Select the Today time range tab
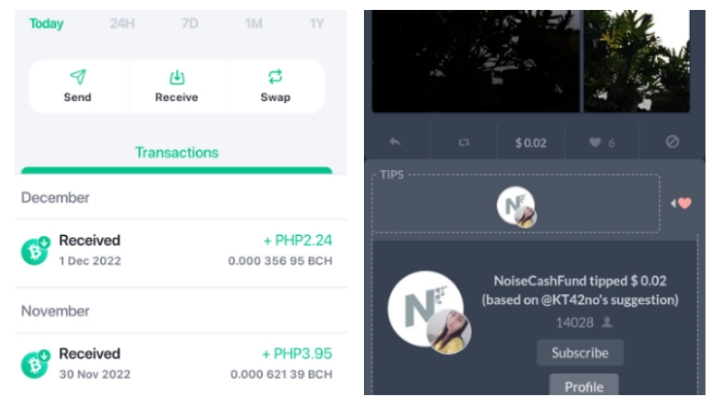The image size is (720, 405). (46, 23)
